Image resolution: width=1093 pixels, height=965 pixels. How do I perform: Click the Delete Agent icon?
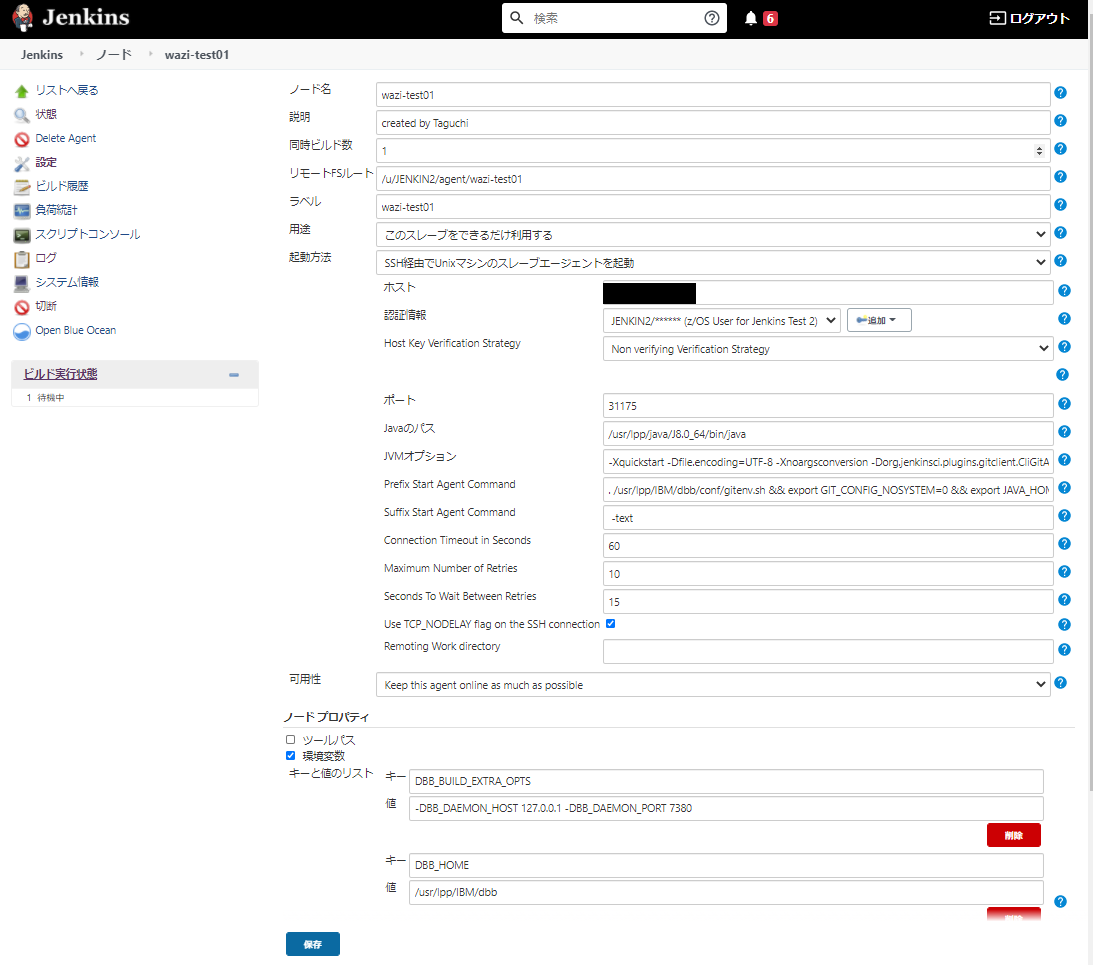pos(22,139)
